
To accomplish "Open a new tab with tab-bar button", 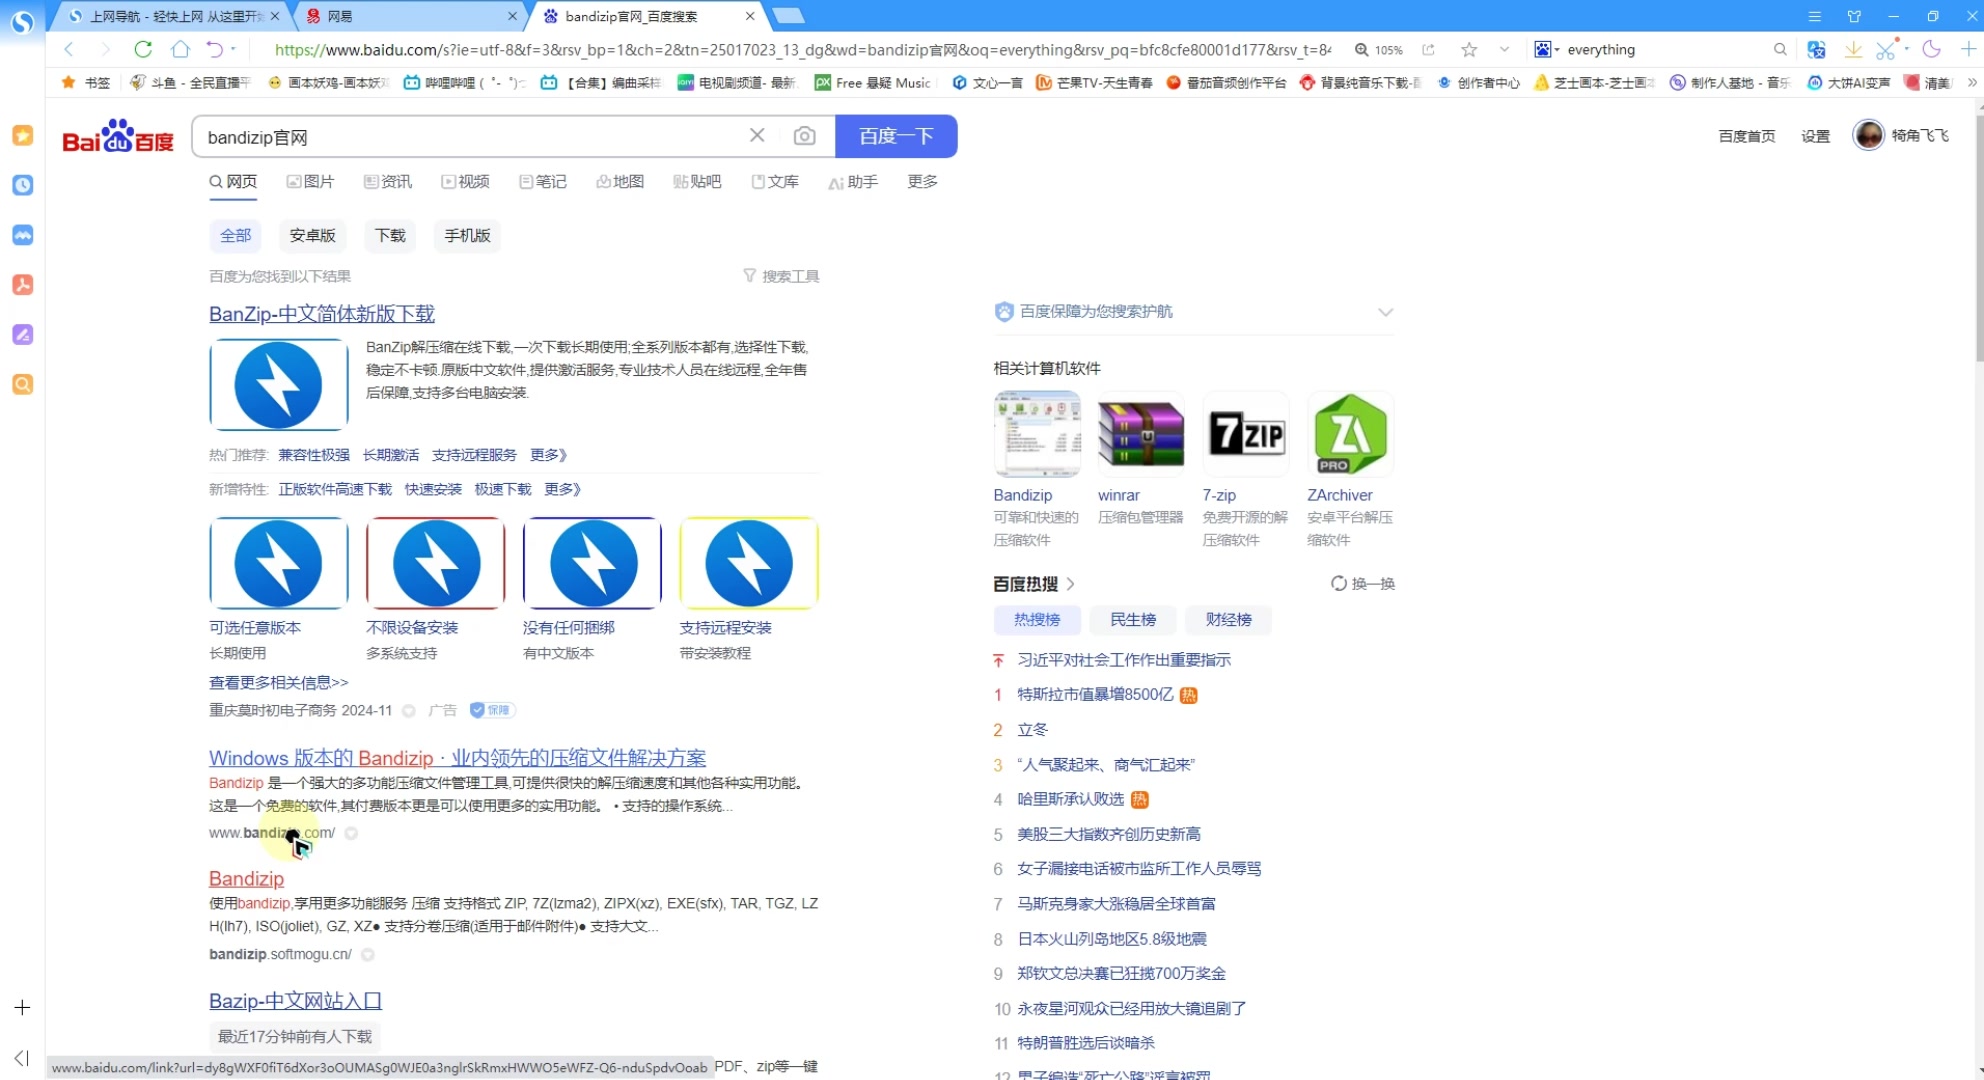I will coord(789,16).
